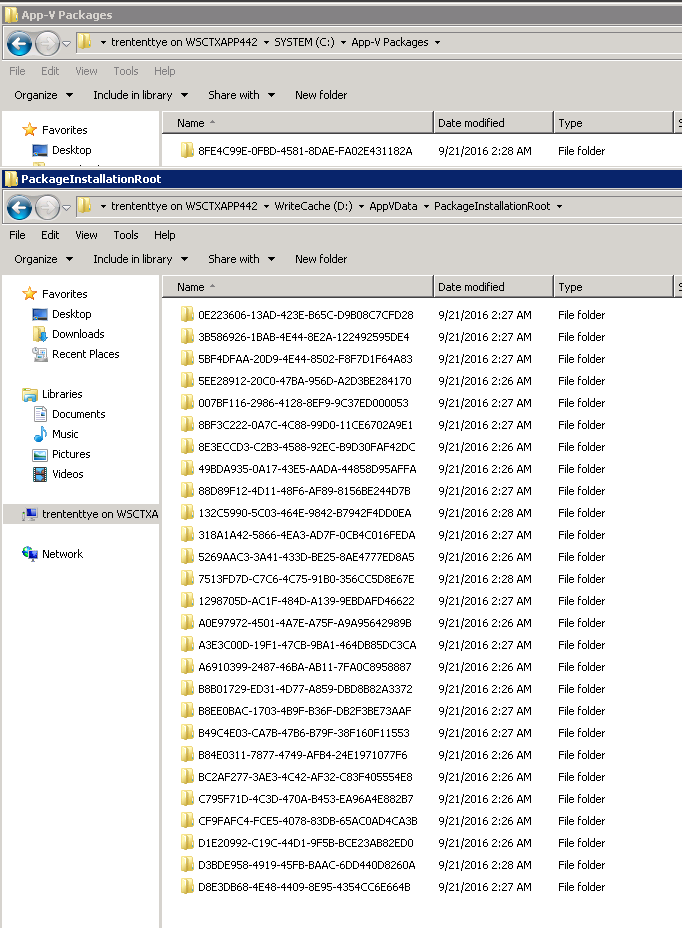Open Organize dropdown in PackageInstallationRoot window
The width and height of the screenshot is (682, 928).
click(43, 259)
